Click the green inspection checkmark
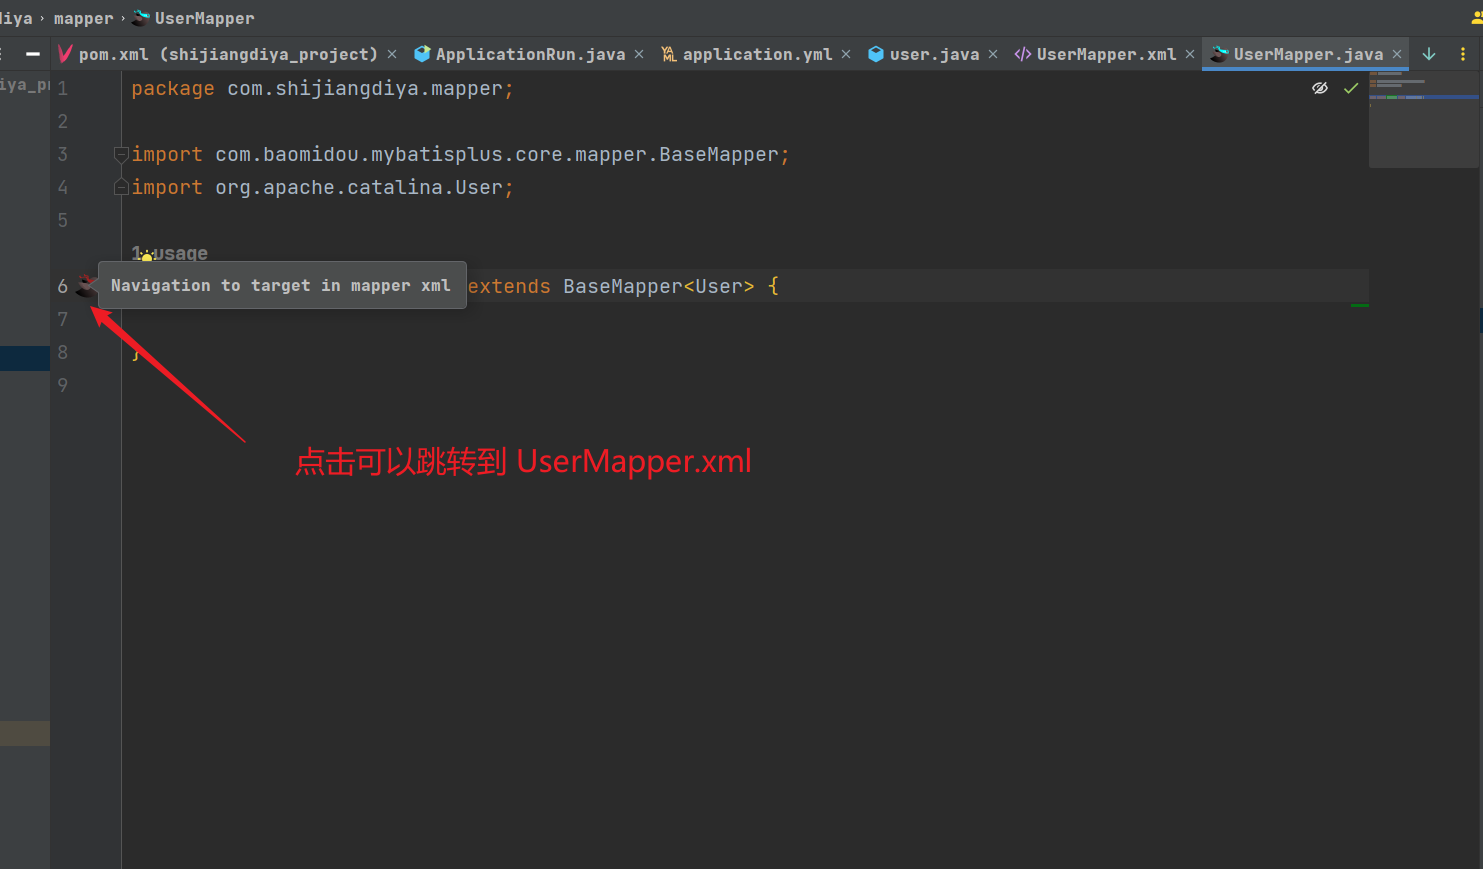Viewport: 1483px width, 869px height. (x=1351, y=88)
